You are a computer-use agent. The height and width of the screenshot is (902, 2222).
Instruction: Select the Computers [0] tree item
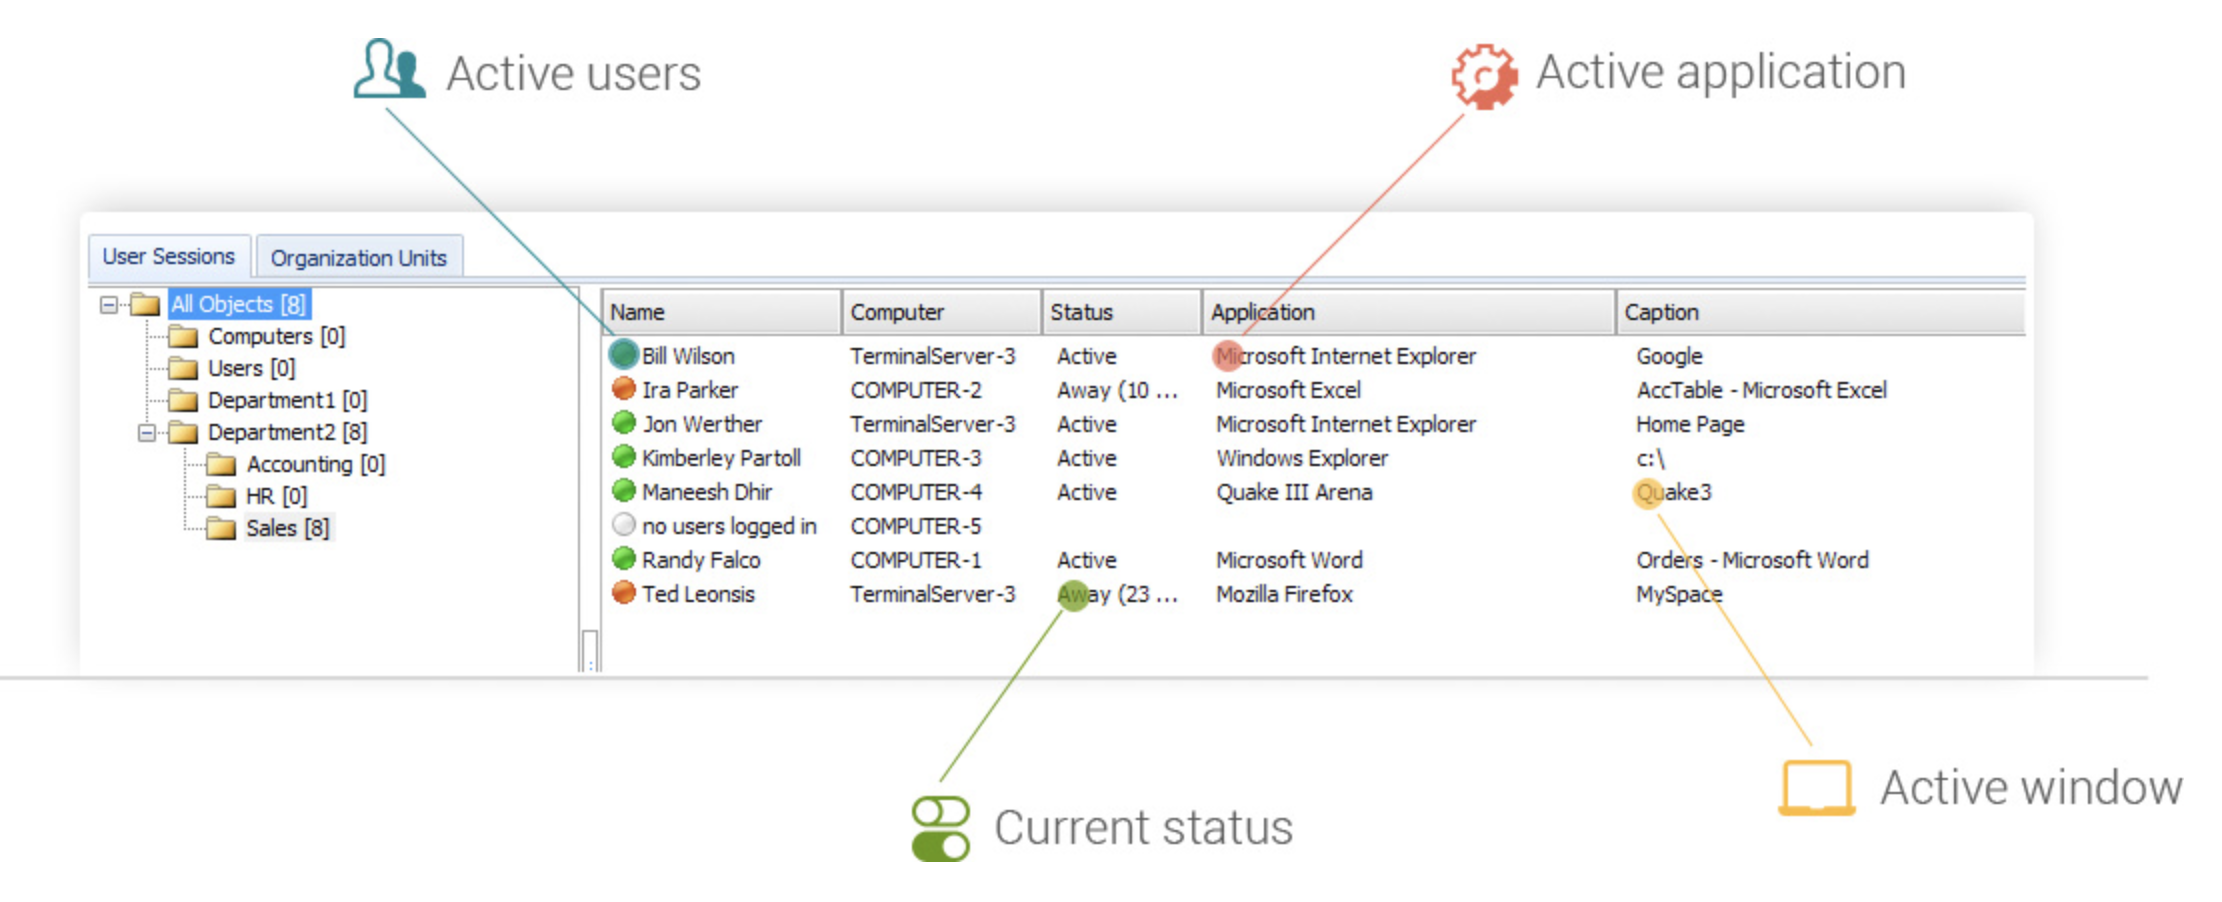(x=277, y=336)
